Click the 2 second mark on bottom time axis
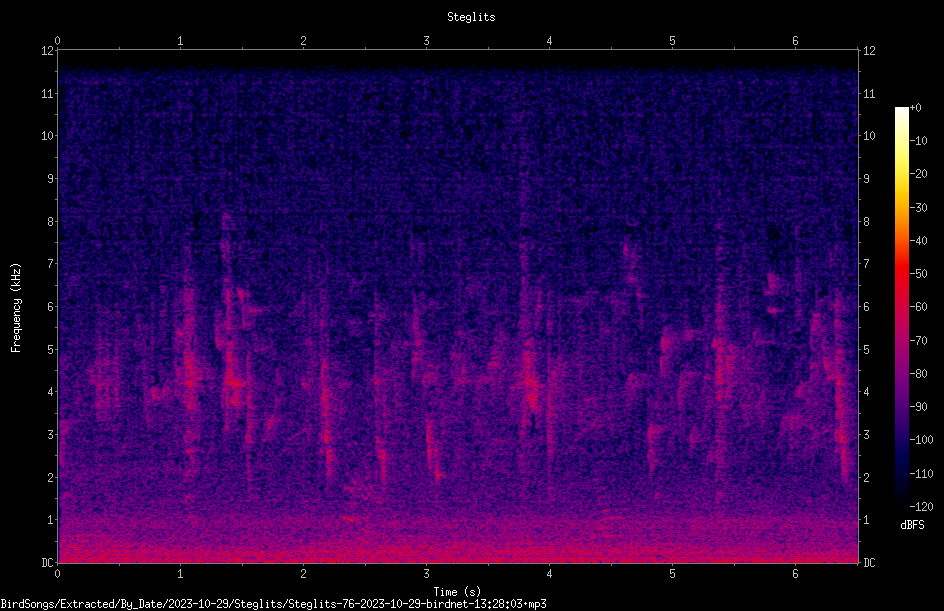Image resolution: width=944 pixels, height=611 pixels. (303, 574)
